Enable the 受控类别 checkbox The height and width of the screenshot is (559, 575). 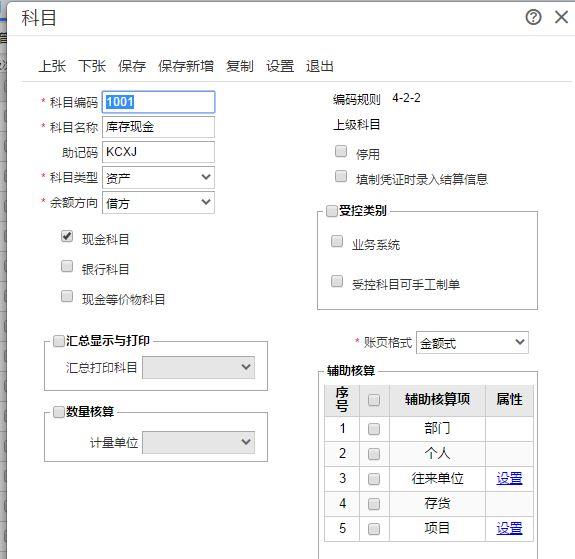coord(332,211)
